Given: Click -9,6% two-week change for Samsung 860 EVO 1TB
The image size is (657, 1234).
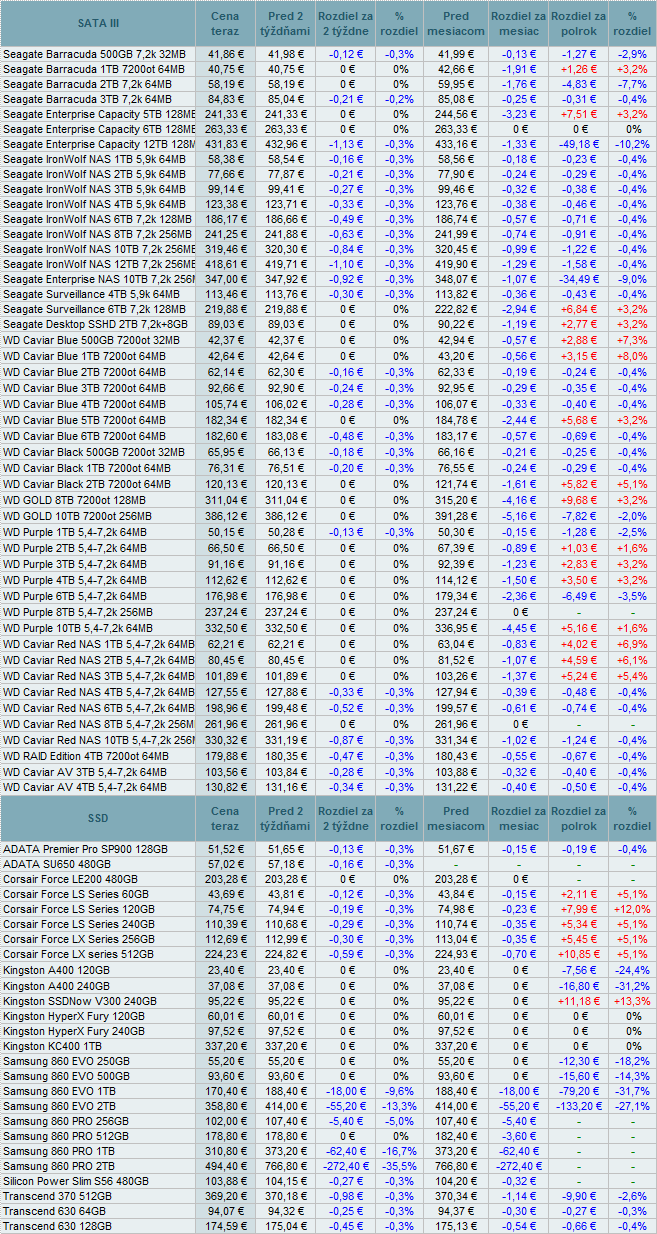Looking at the screenshot, I should [400, 1091].
